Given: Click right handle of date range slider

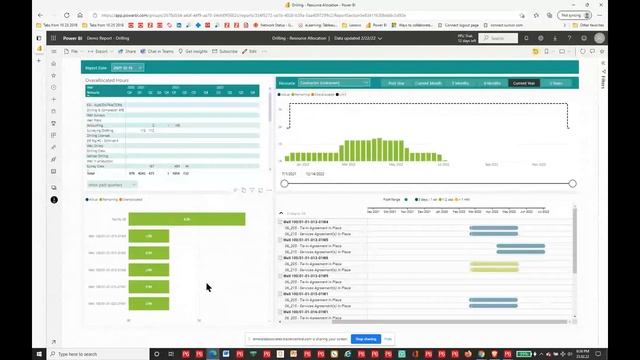Looking at the screenshot, I should click(x=572, y=184).
